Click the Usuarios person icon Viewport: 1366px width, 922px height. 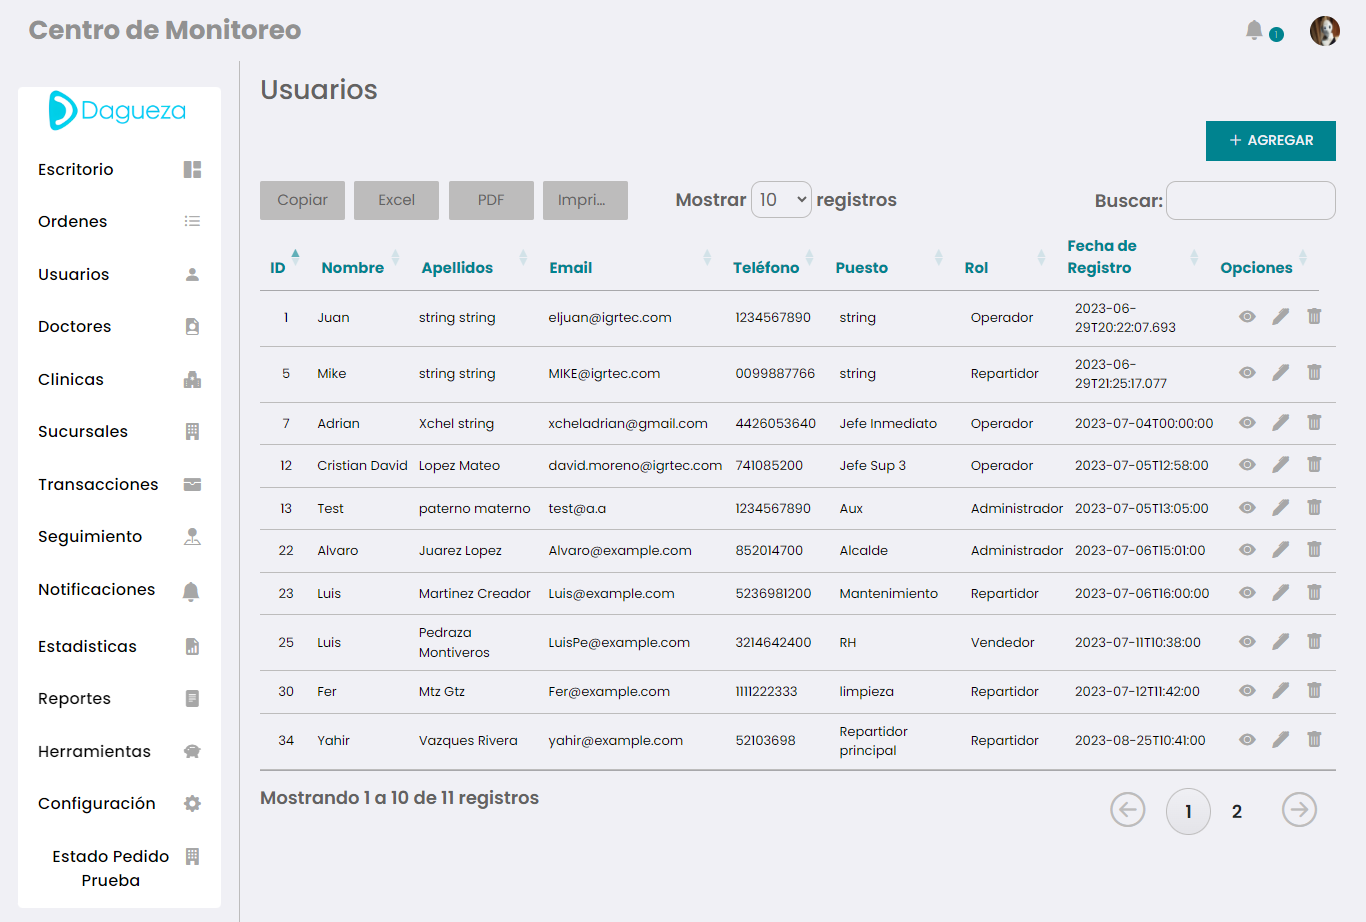tap(192, 274)
